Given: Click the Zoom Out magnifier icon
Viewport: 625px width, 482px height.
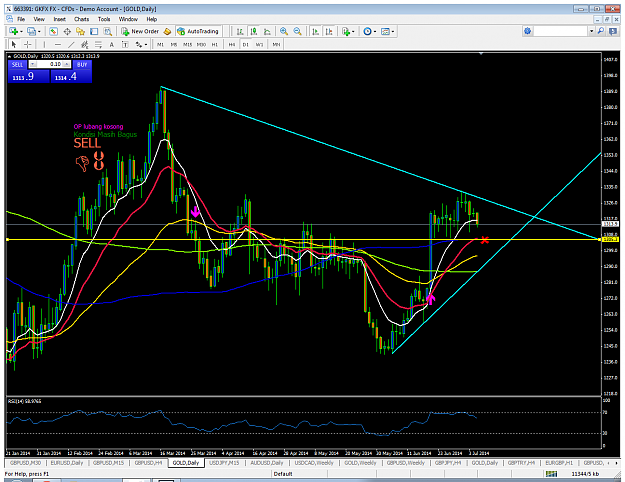Looking at the screenshot, I should click(297, 31).
